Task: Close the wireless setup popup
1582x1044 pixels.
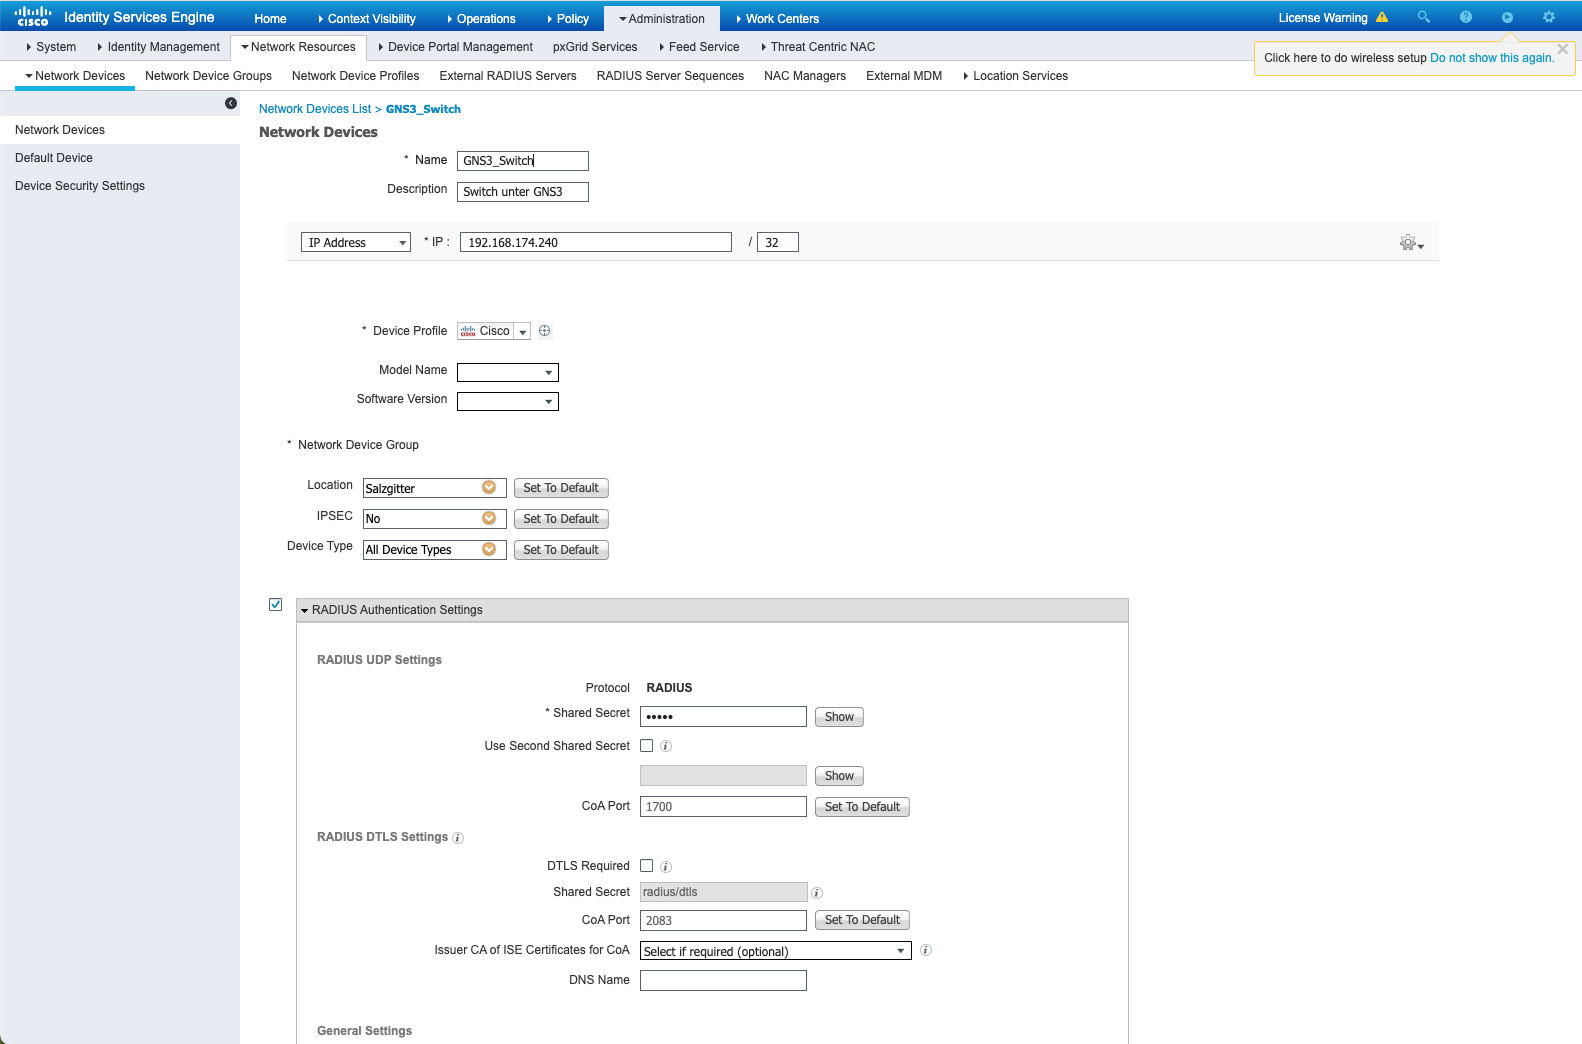Action: pyautogui.click(x=1563, y=49)
